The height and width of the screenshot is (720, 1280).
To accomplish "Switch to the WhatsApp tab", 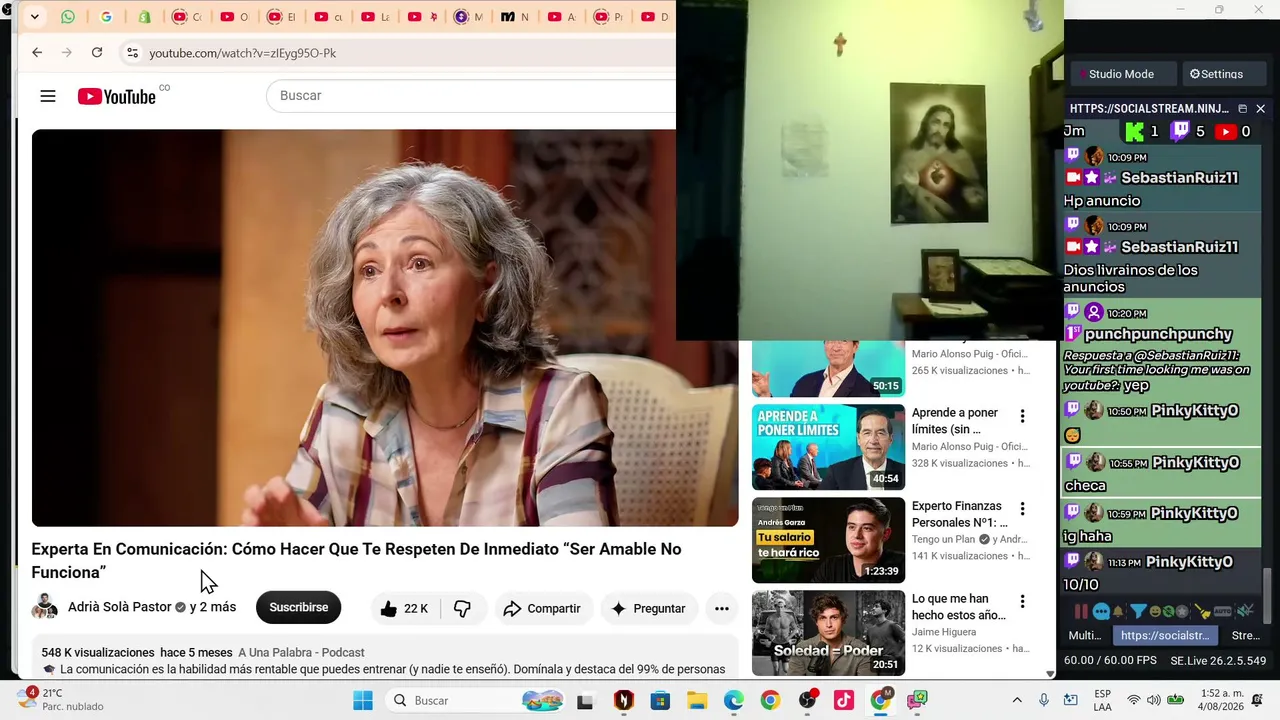I will pos(68,17).
